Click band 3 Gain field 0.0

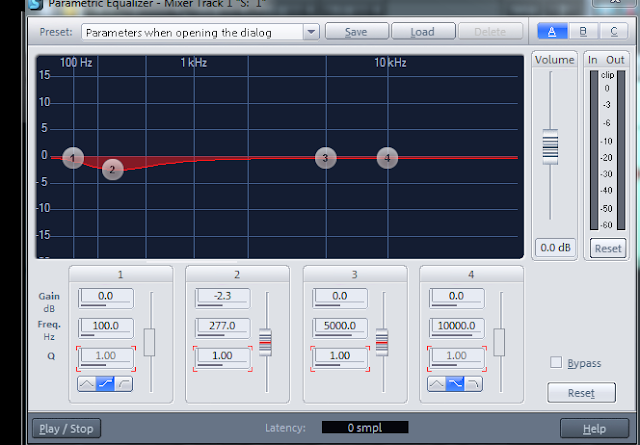340,298
